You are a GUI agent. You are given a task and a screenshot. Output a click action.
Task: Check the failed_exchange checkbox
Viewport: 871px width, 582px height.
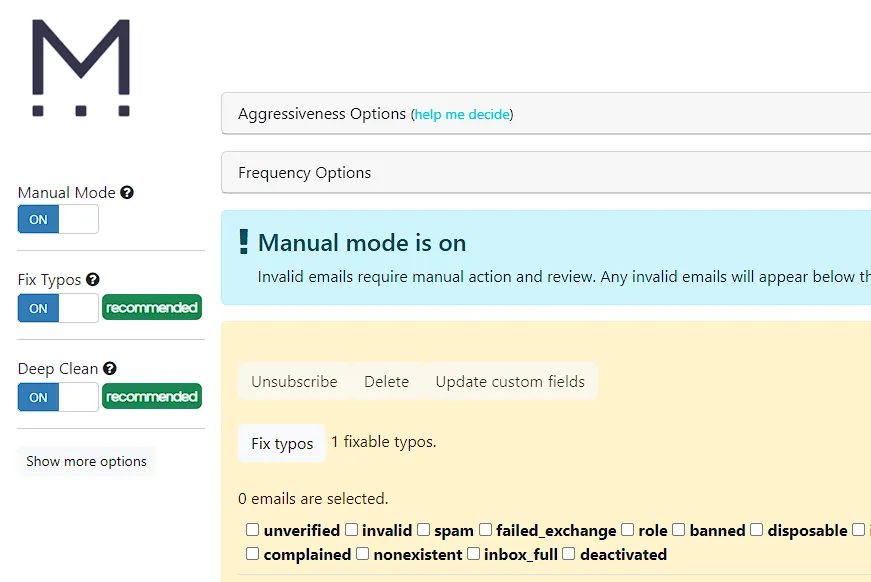[485, 530]
